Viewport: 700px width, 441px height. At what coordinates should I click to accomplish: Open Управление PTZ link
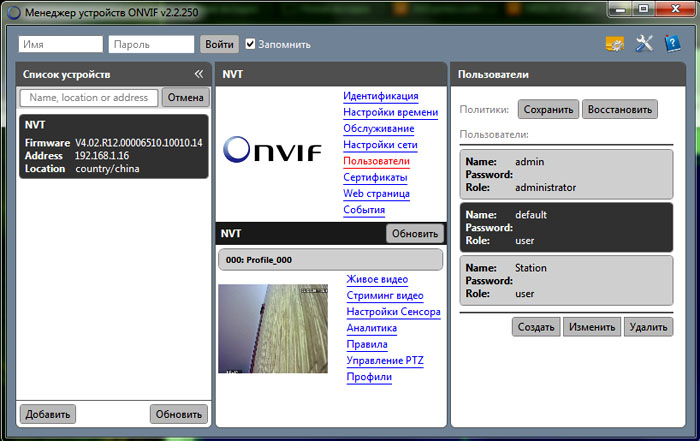(x=384, y=360)
